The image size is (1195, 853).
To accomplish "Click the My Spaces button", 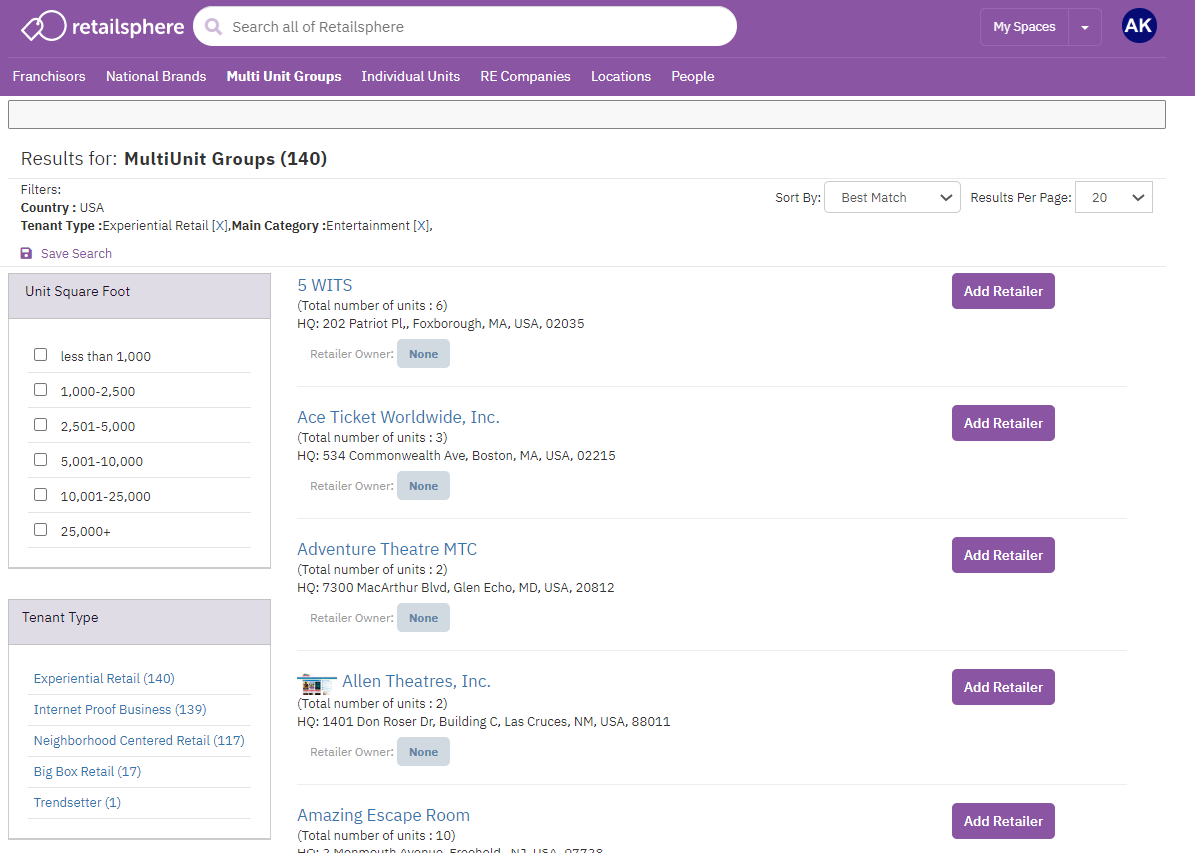I will [x=1024, y=27].
